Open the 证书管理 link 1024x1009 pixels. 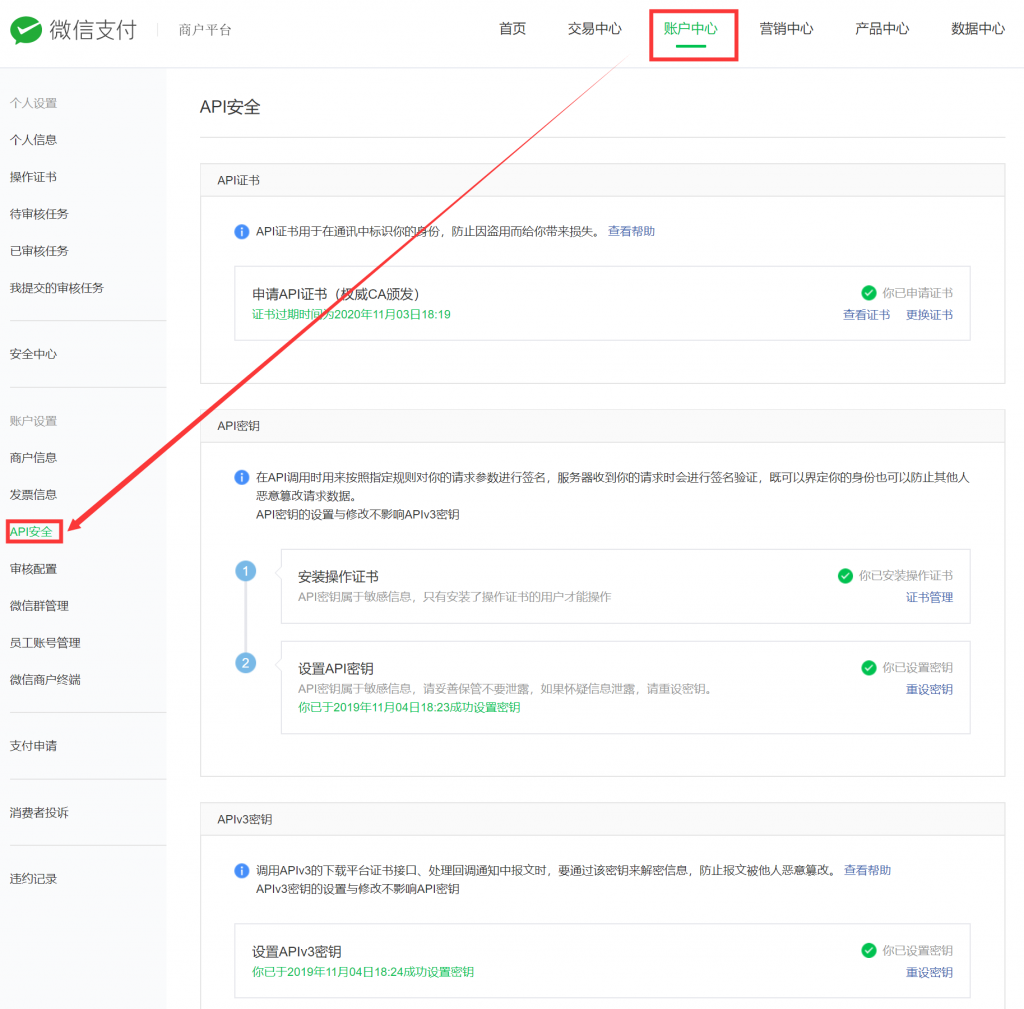click(929, 597)
